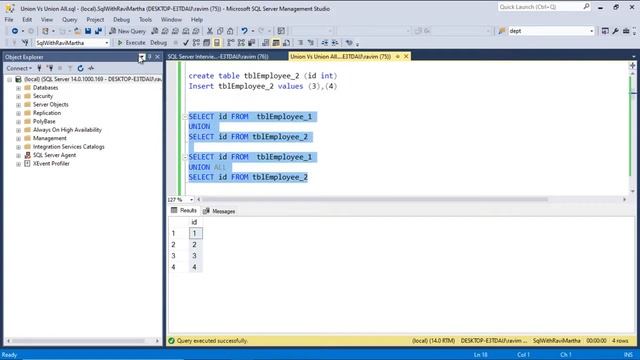Viewport: 640px width, 360px height.
Task: Switch output to Results to Text
Action: pos(265,42)
